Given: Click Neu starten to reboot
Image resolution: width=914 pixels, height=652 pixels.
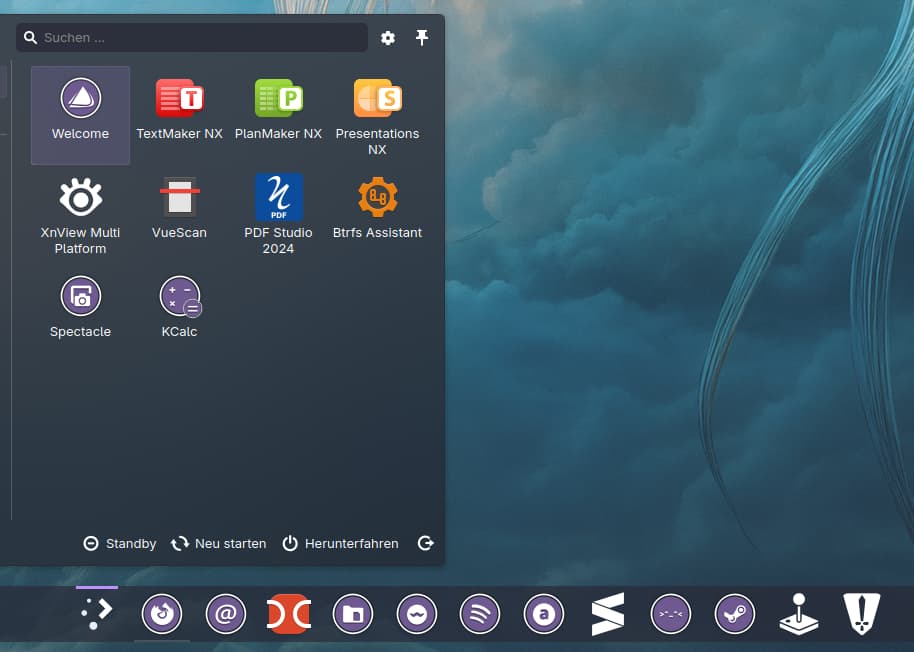Looking at the screenshot, I should [x=219, y=543].
